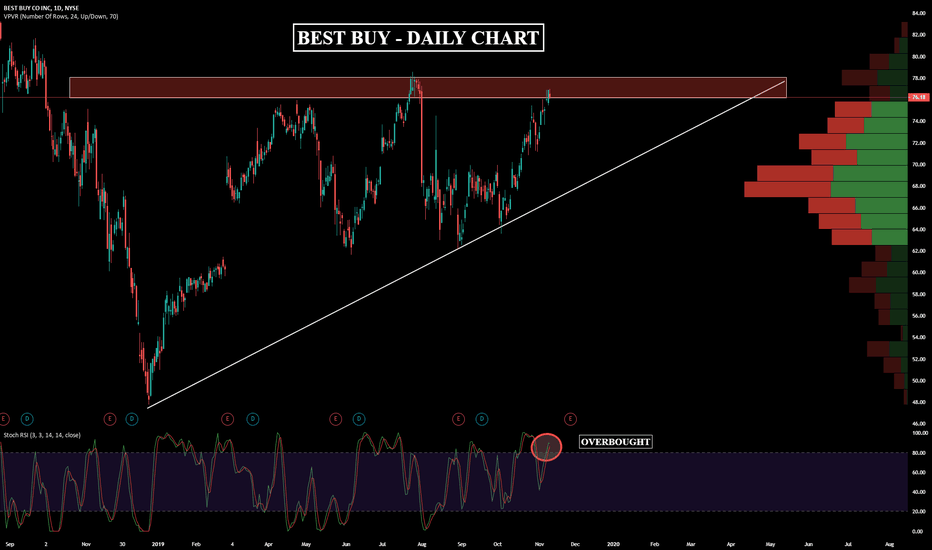Image resolution: width=932 pixels, height=550 pixels.
Task: Click the 30 date label on the time axis
Action: (122, 544)
